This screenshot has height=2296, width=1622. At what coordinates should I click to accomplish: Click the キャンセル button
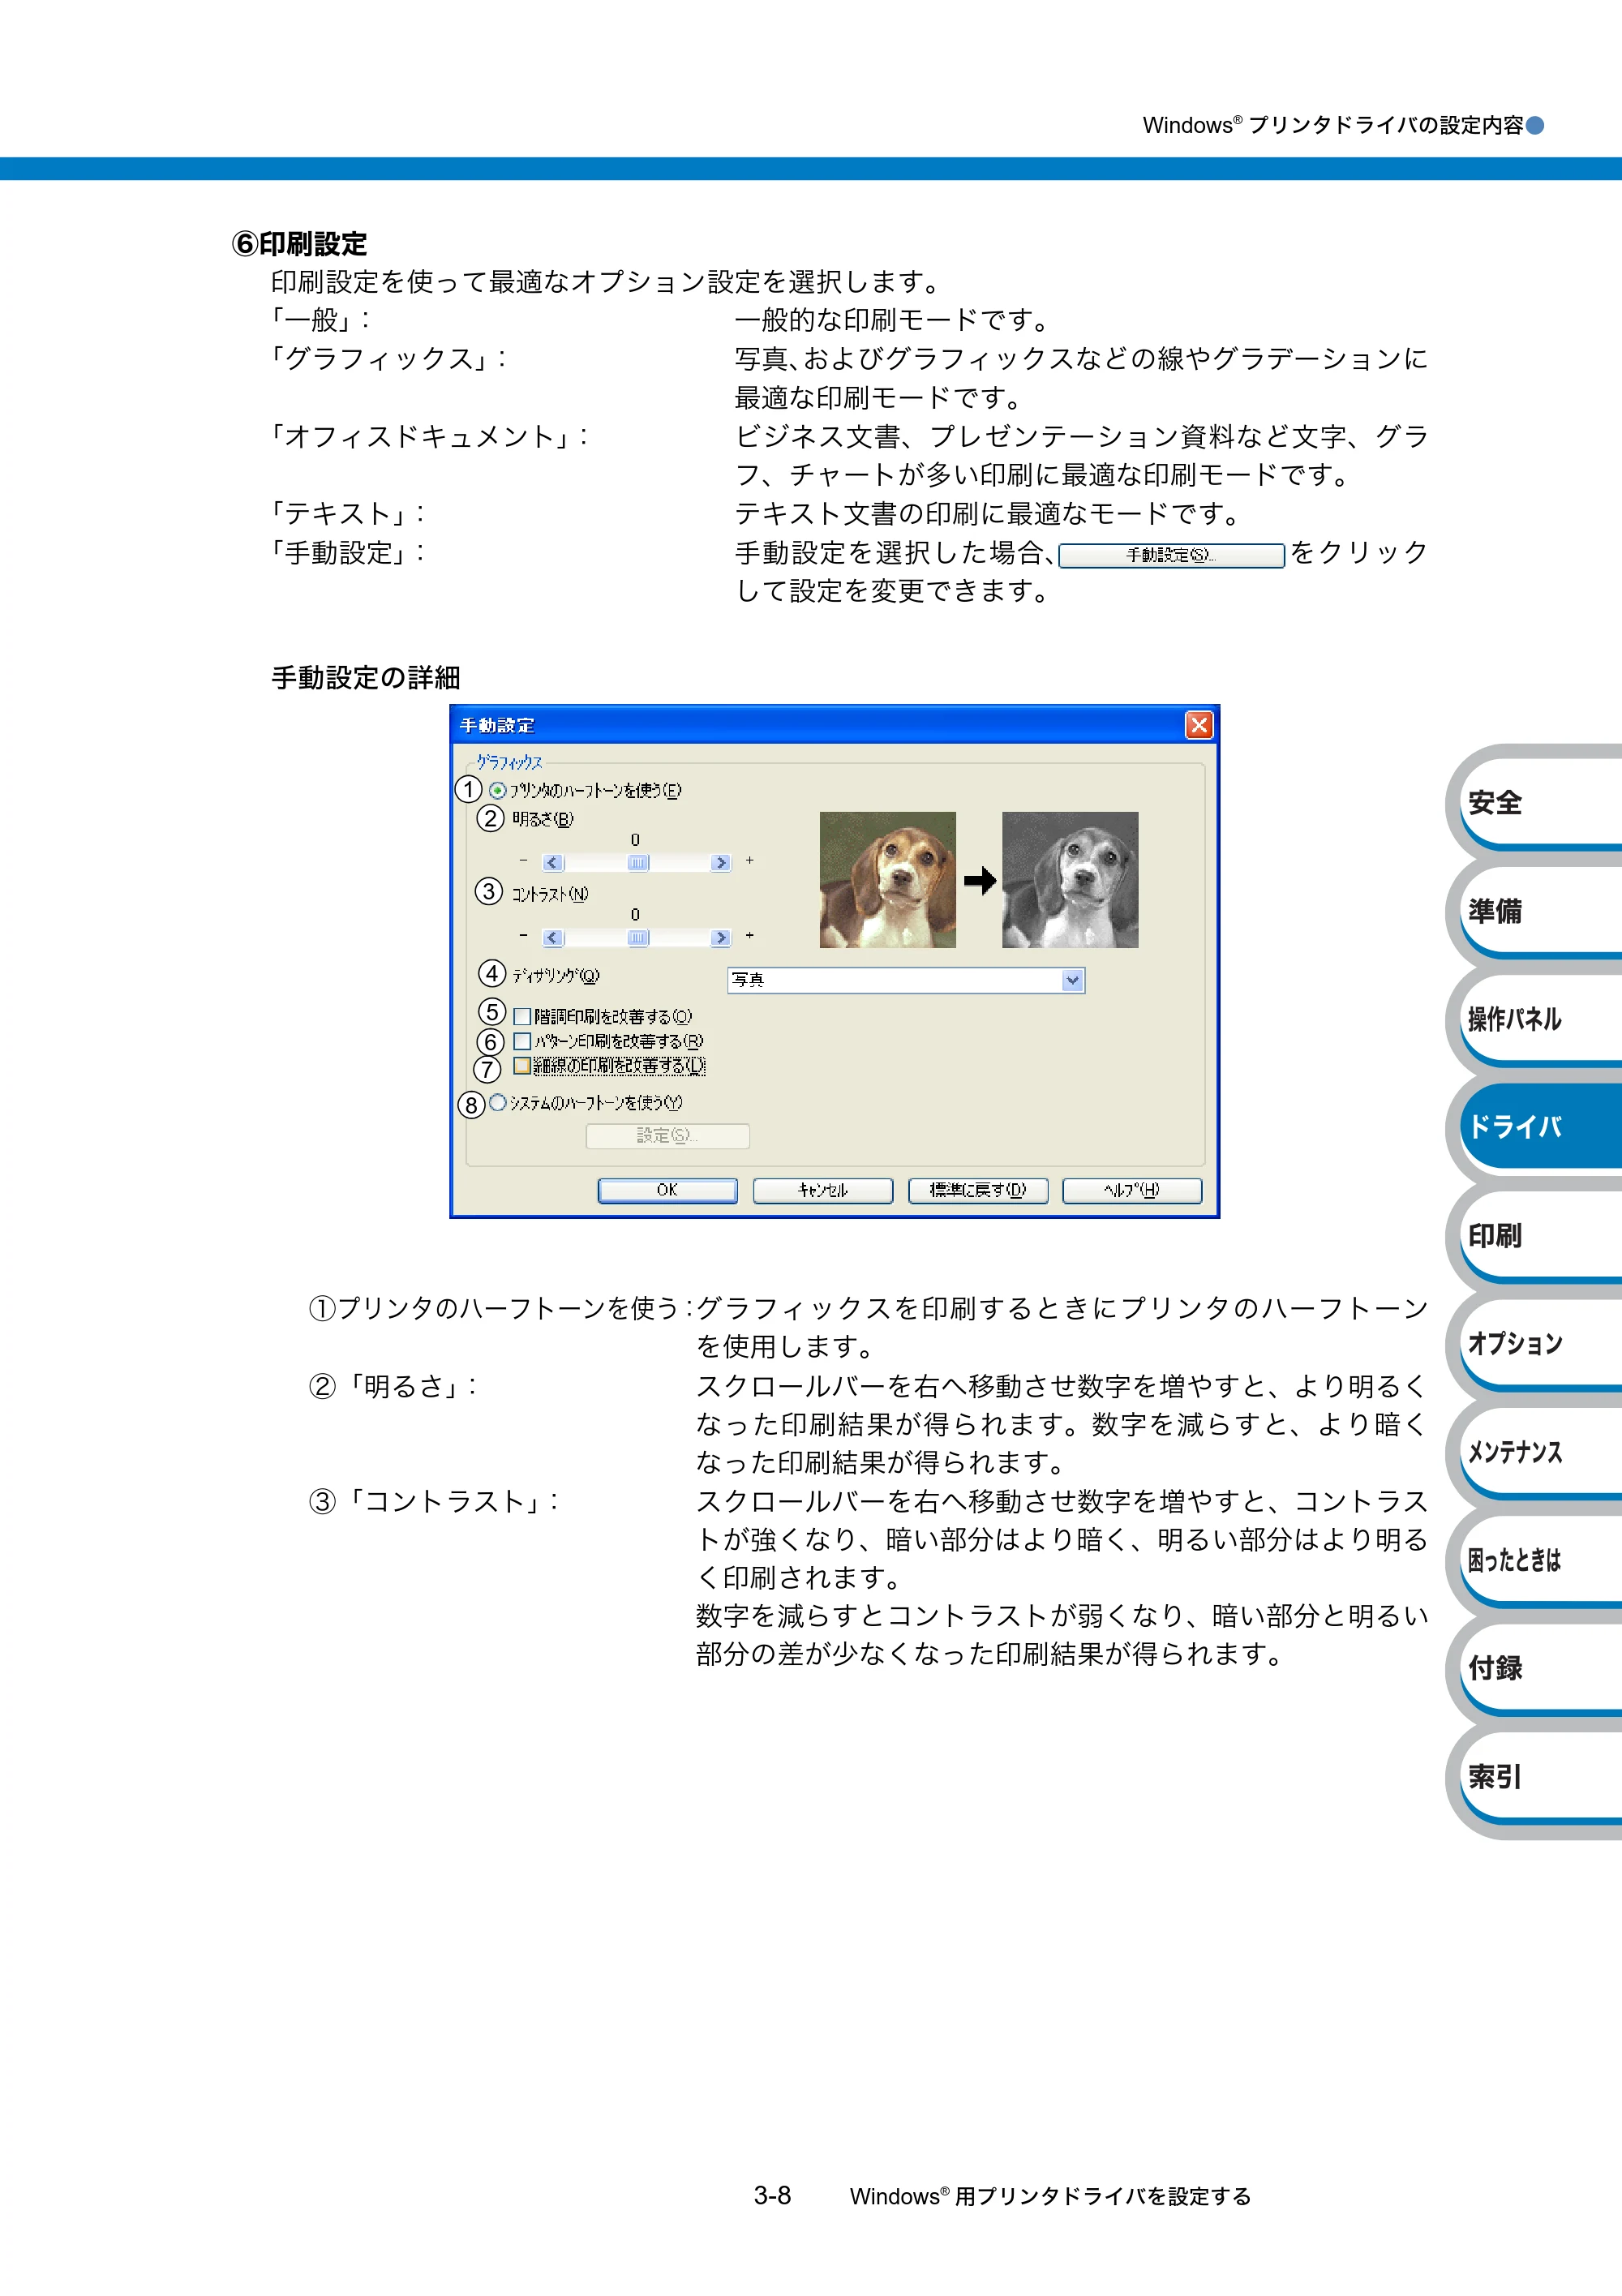tap(822, 1190)
